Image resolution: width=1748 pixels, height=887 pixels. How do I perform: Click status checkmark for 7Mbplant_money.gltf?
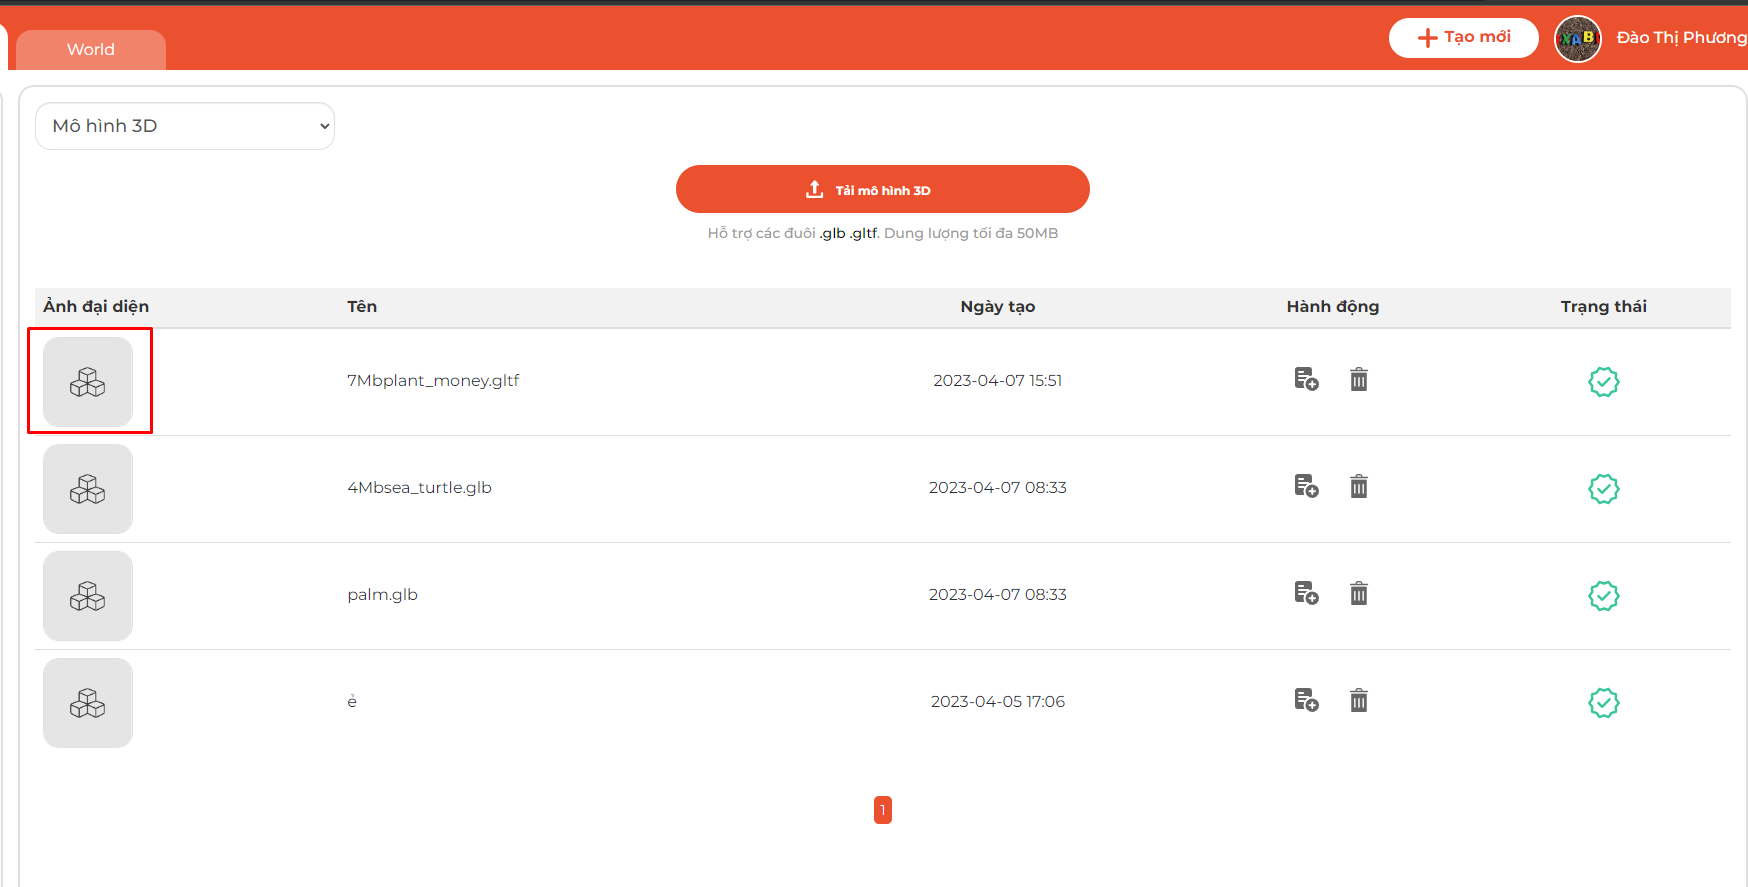(1603, 382)
